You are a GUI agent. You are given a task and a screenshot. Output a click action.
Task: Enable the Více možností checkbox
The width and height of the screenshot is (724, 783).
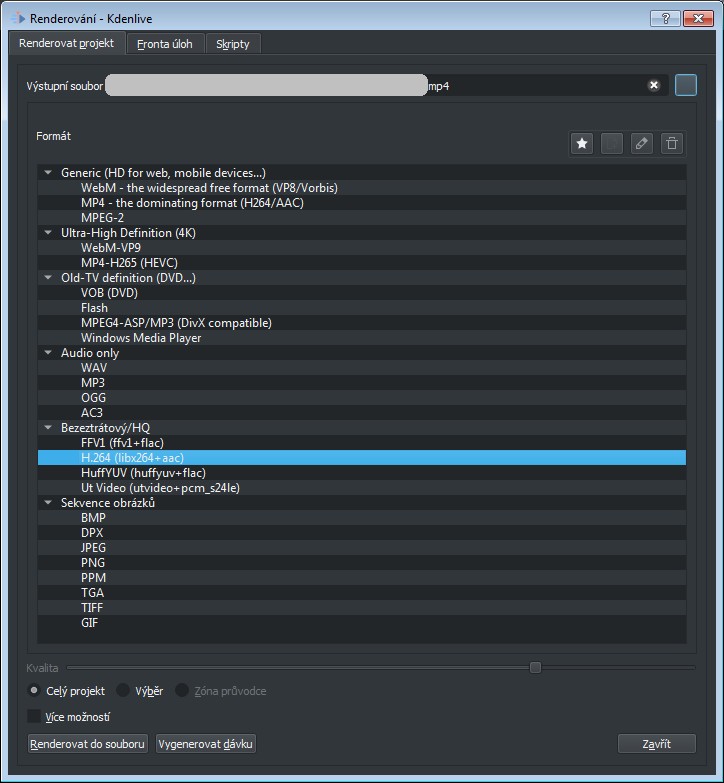(x=35, y=717)
